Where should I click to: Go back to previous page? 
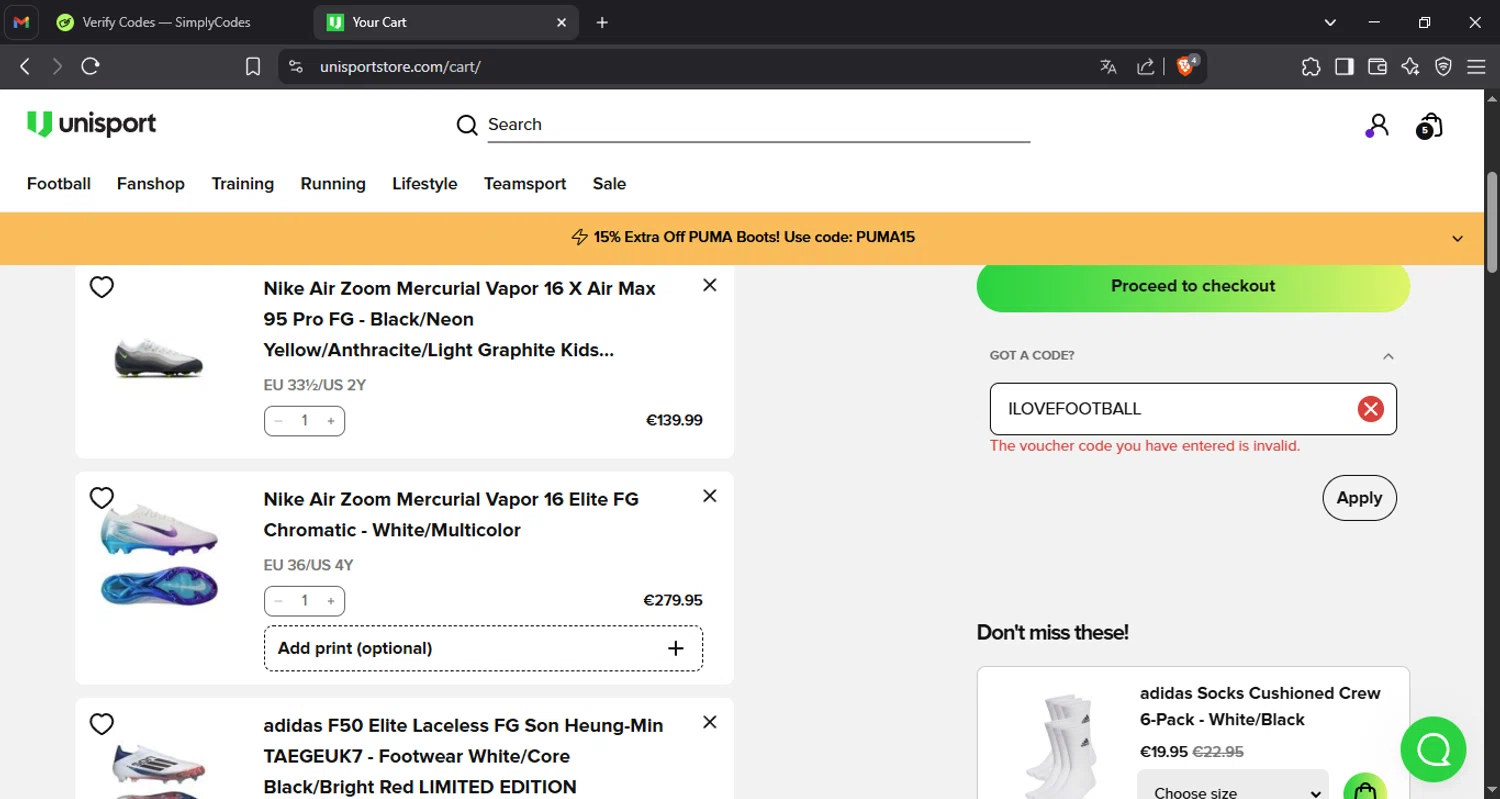point(25,66)
